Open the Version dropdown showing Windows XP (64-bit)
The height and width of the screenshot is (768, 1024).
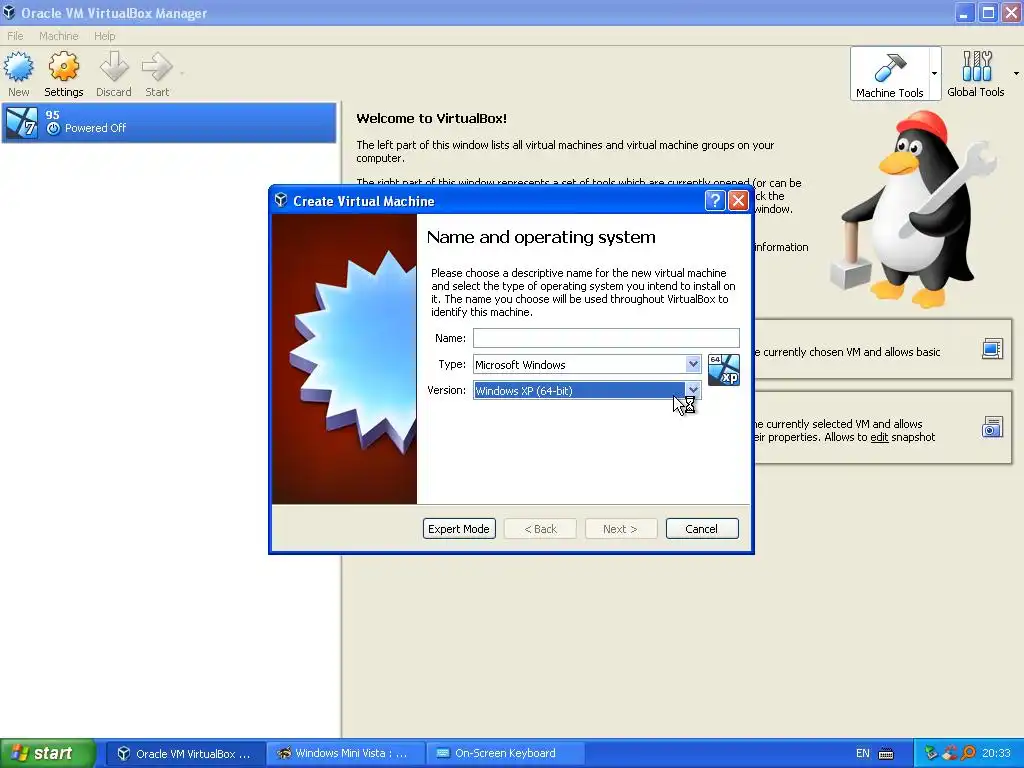coord(587,391)
